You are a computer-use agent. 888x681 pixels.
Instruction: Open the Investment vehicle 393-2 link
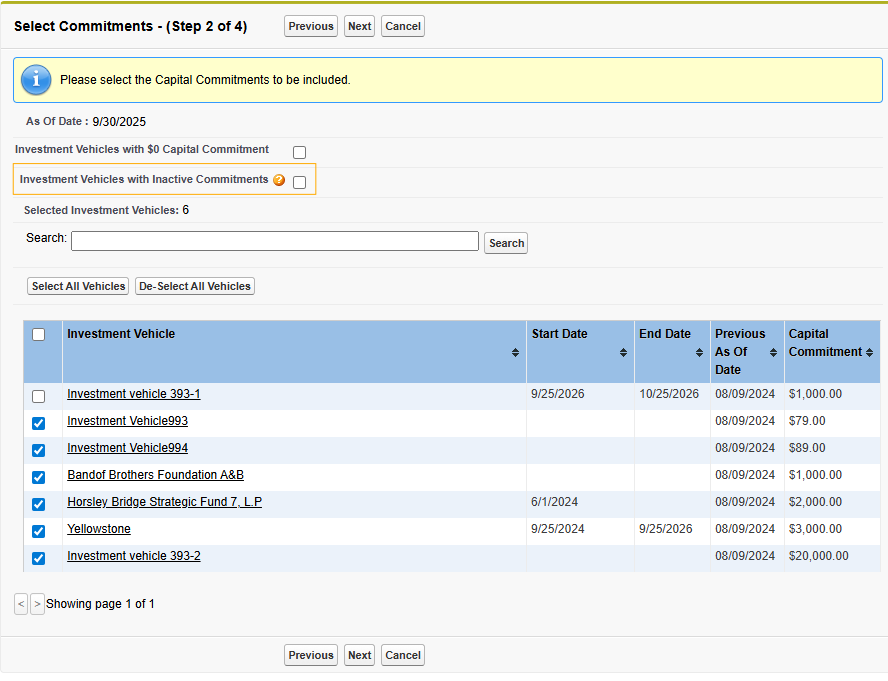tap(134, 556)
